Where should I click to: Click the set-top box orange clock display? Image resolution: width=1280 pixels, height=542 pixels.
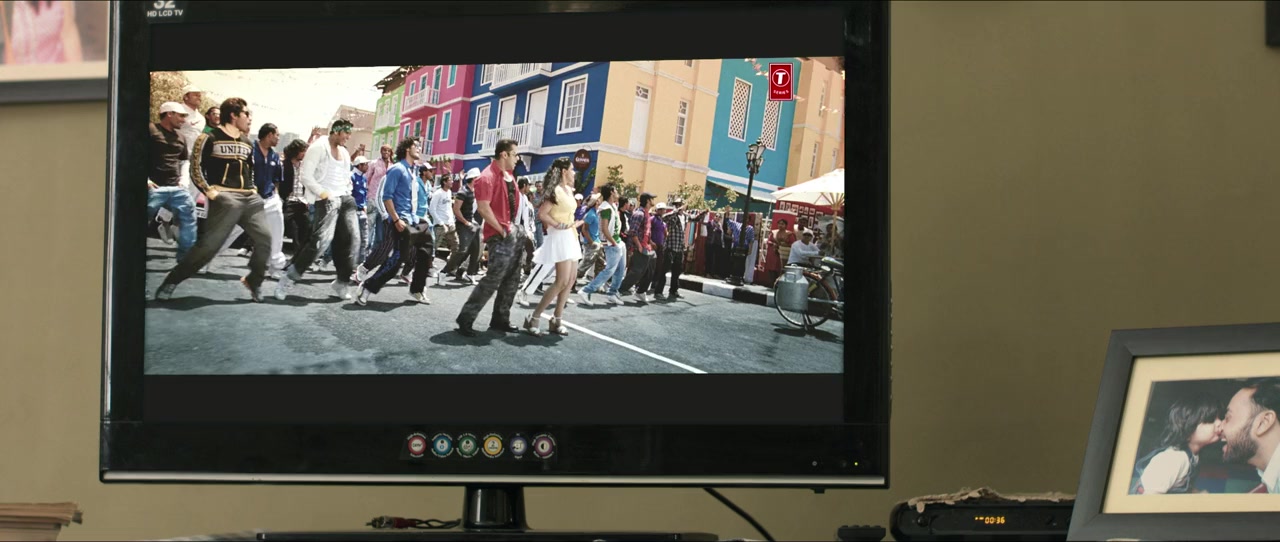tap(990, 520)
